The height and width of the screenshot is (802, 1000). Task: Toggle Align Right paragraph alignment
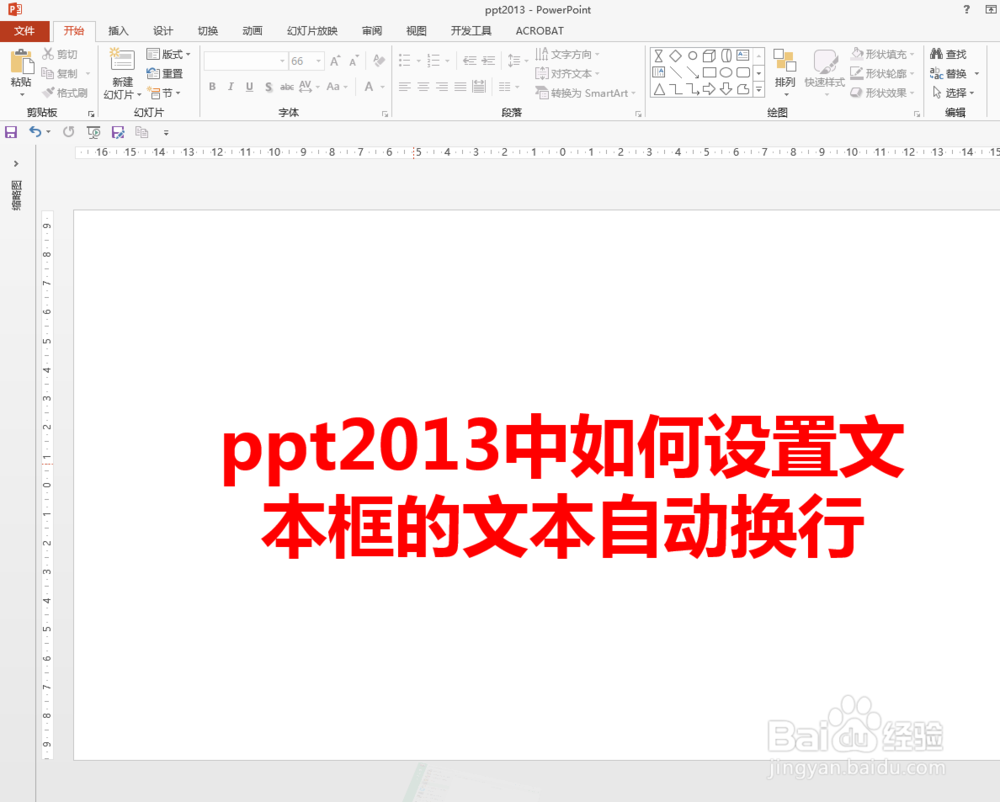tap(442, 87)
